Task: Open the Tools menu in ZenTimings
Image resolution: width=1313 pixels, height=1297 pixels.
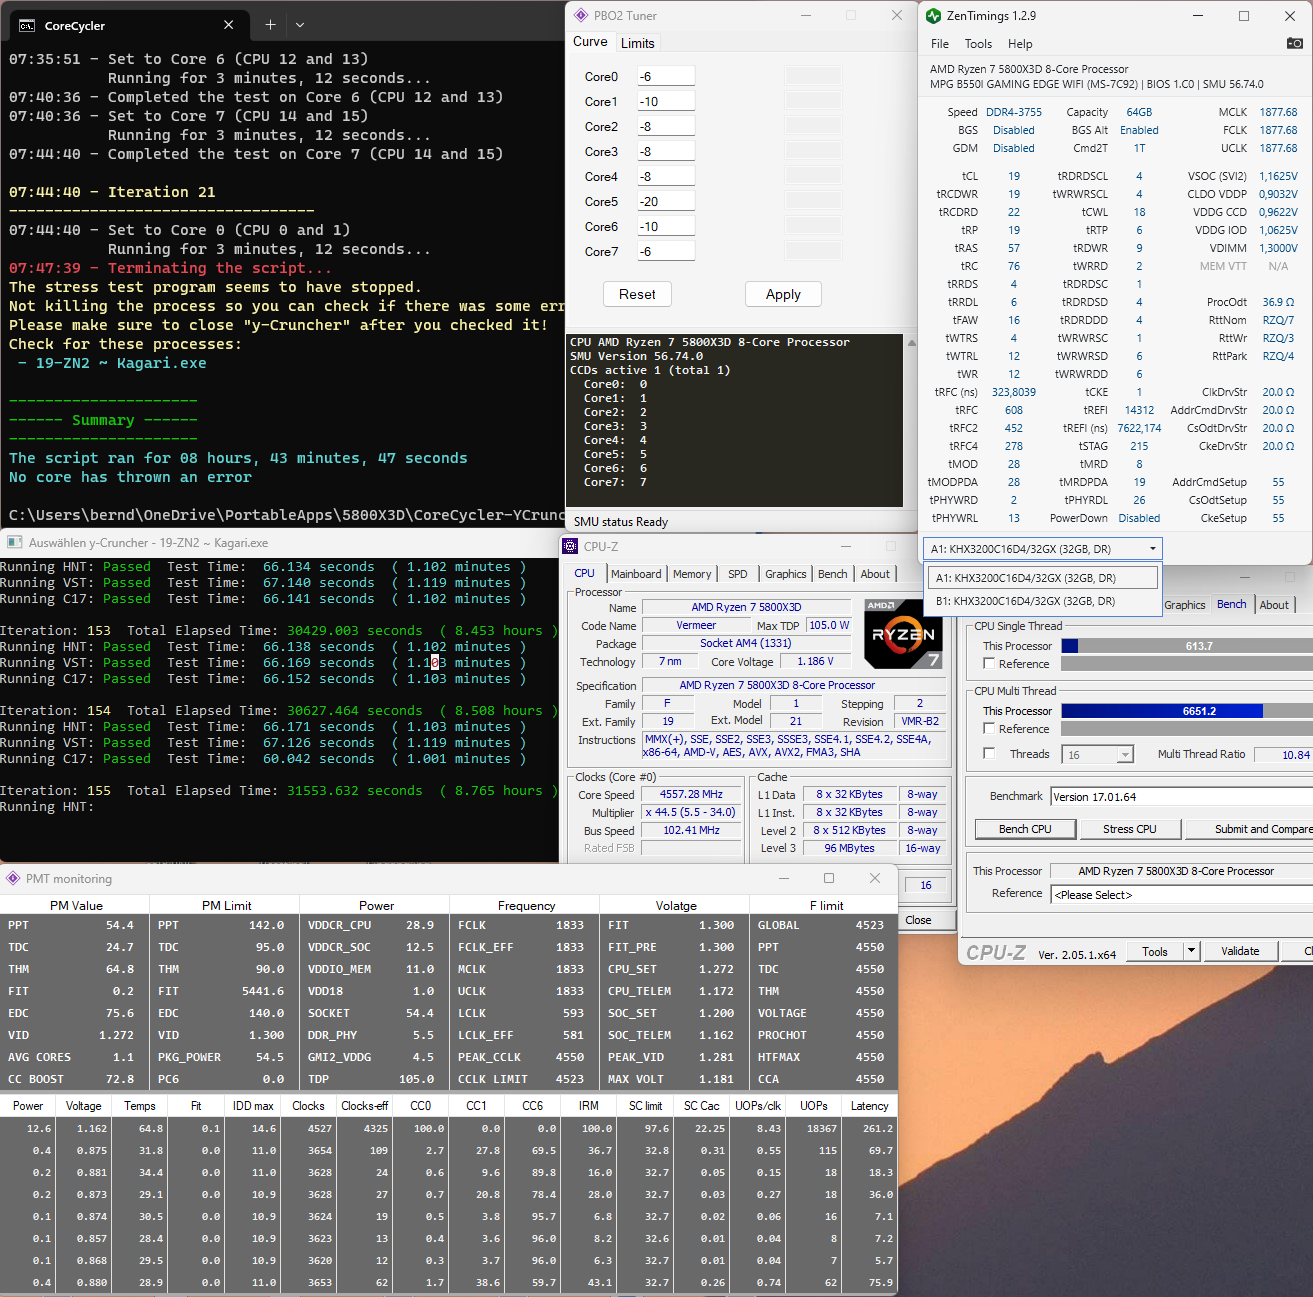Action: point(978,44)
